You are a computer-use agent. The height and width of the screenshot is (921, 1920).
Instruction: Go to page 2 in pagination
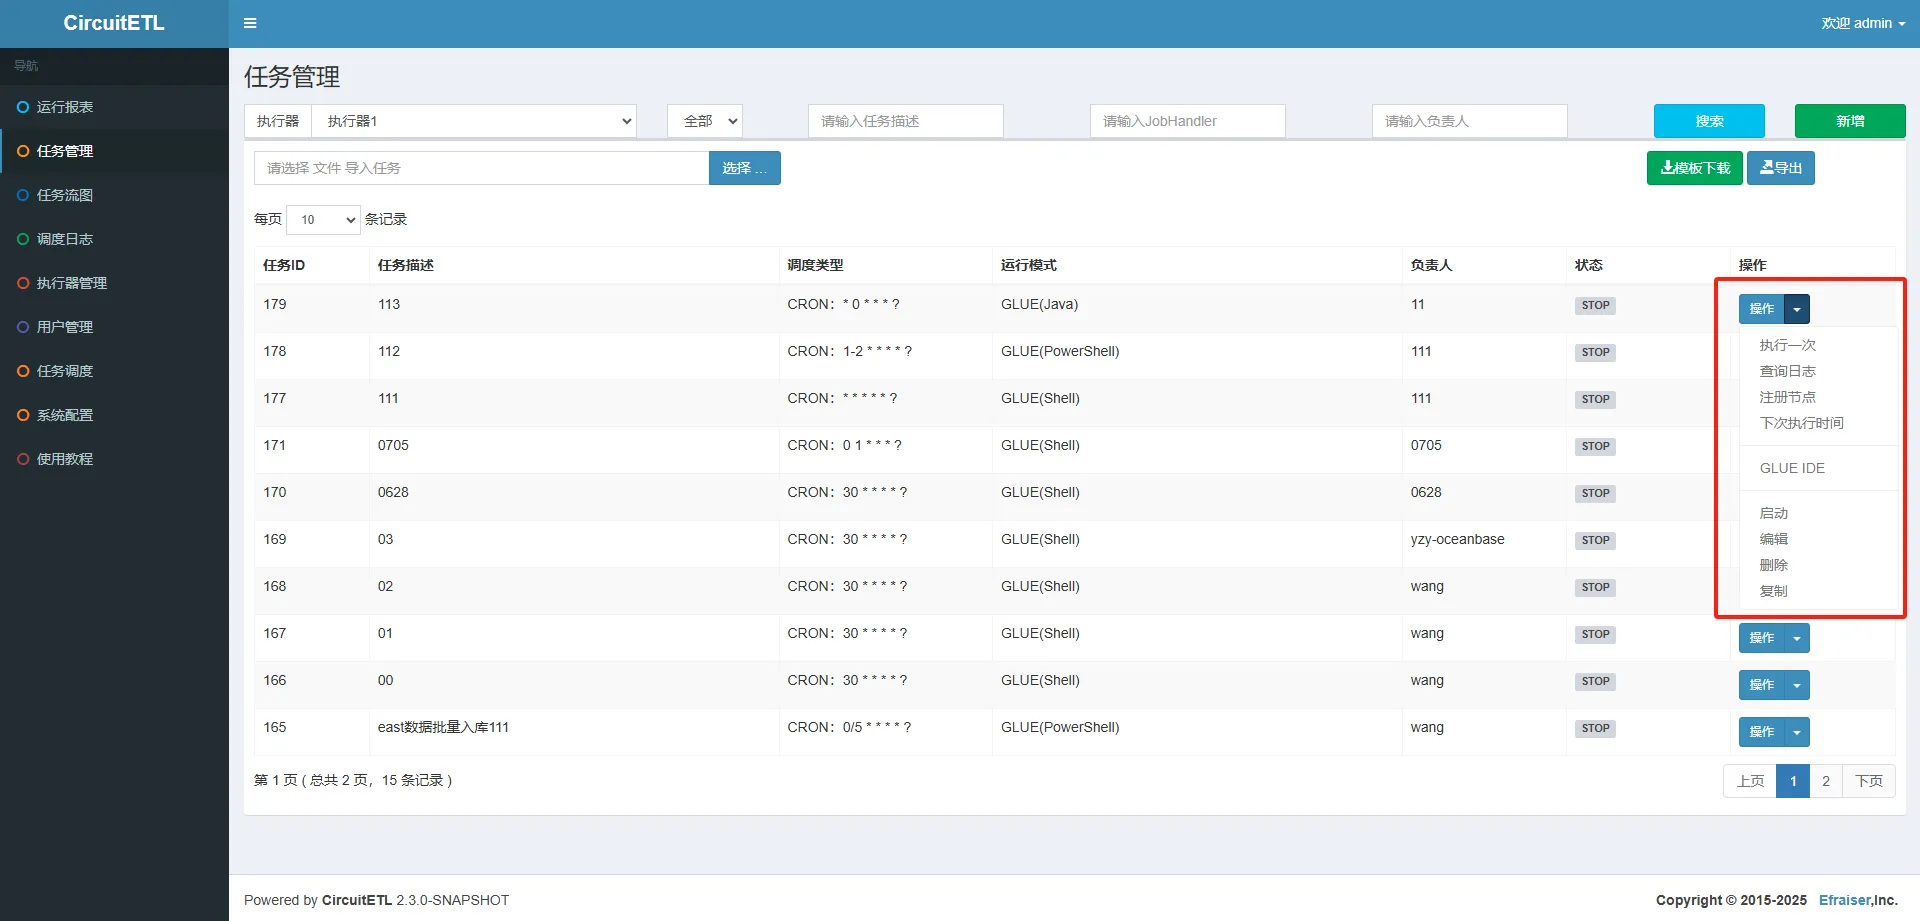(1825, 781)
